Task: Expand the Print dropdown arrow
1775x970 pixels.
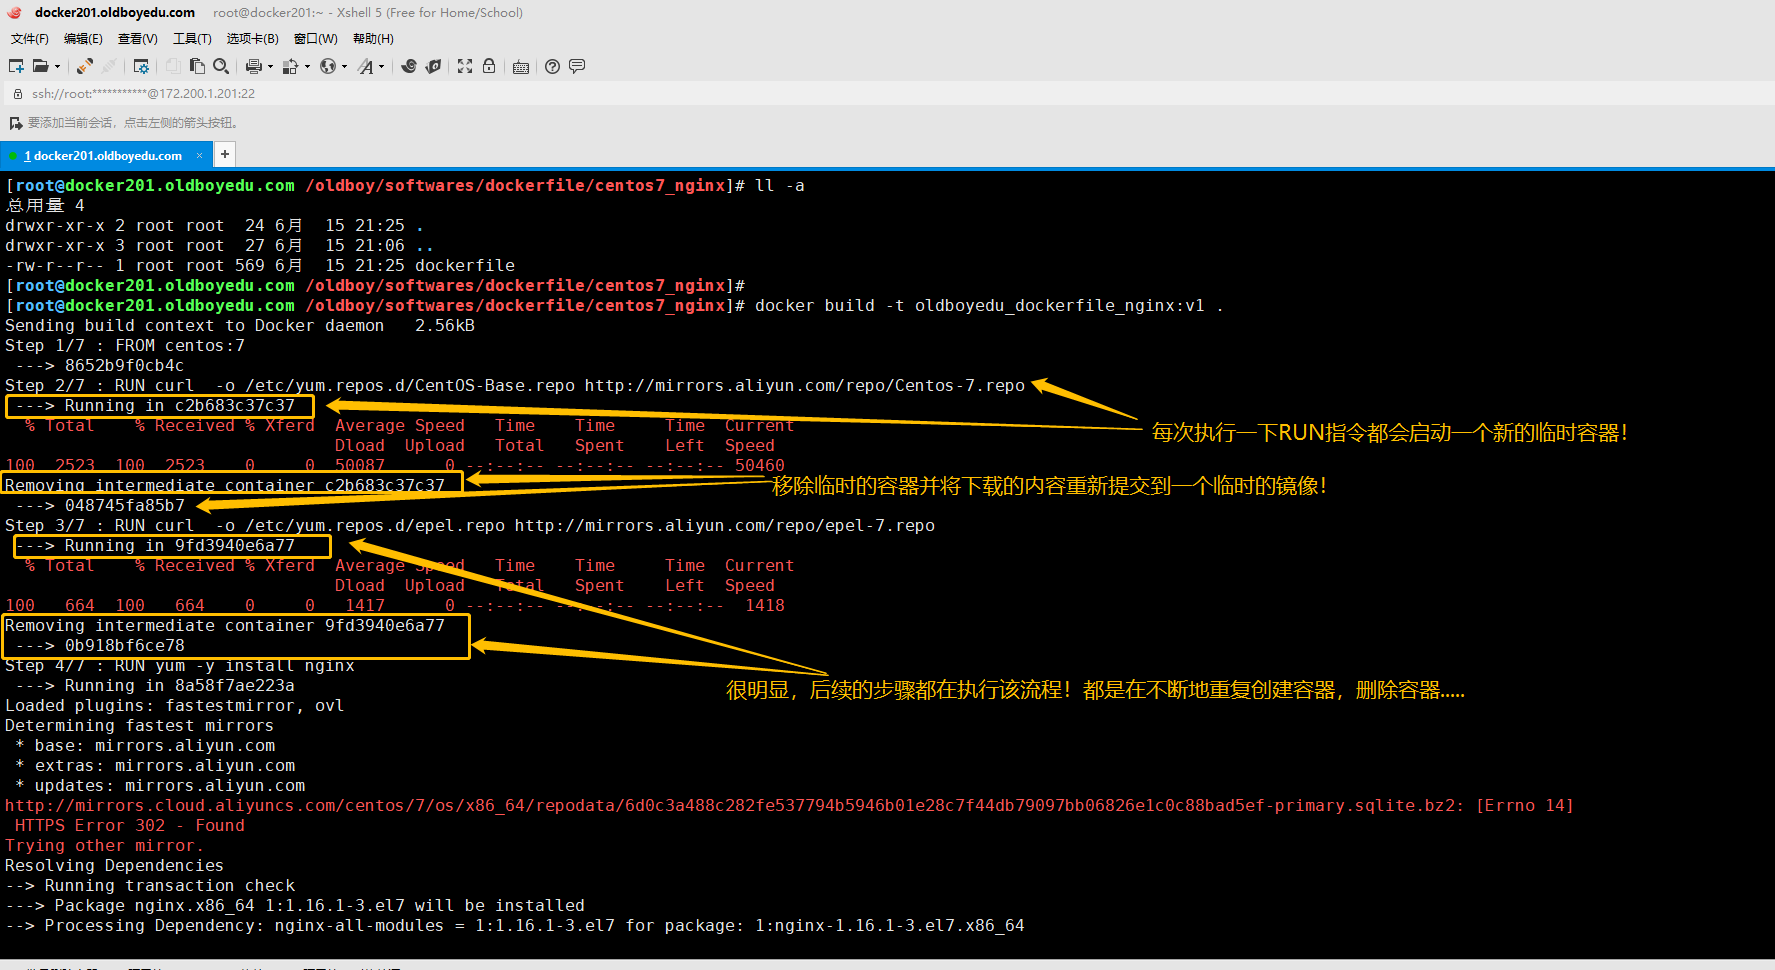Action: pyautogui.click(x=270, y=67)
